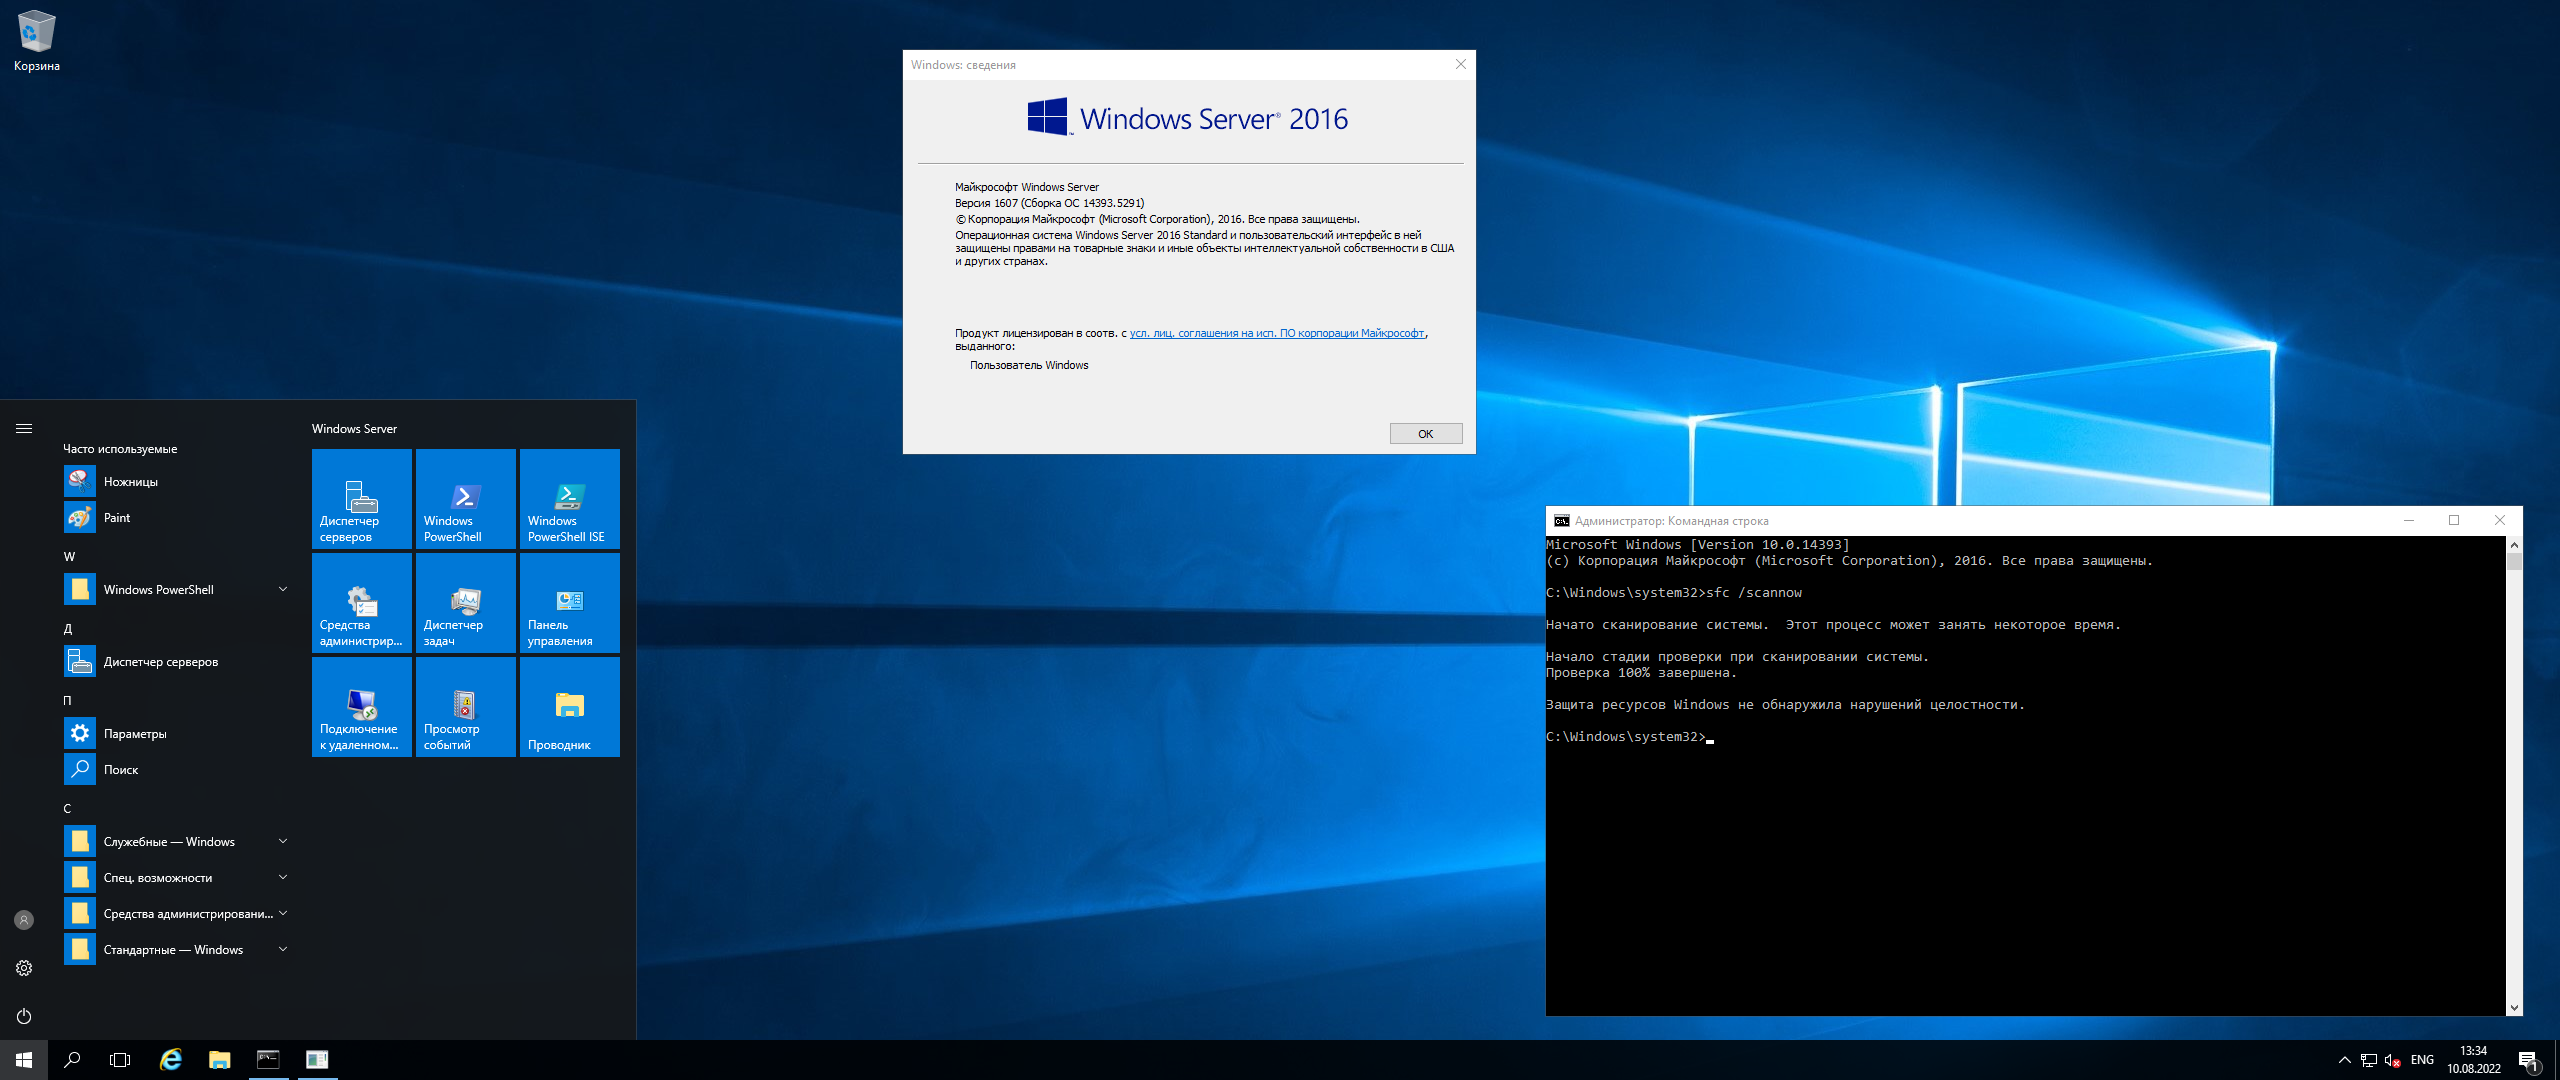The width and height of the screenshot is (2560, 1080).
Task: Open the Remote Desktop Connection tile
Action: point(362,707)
